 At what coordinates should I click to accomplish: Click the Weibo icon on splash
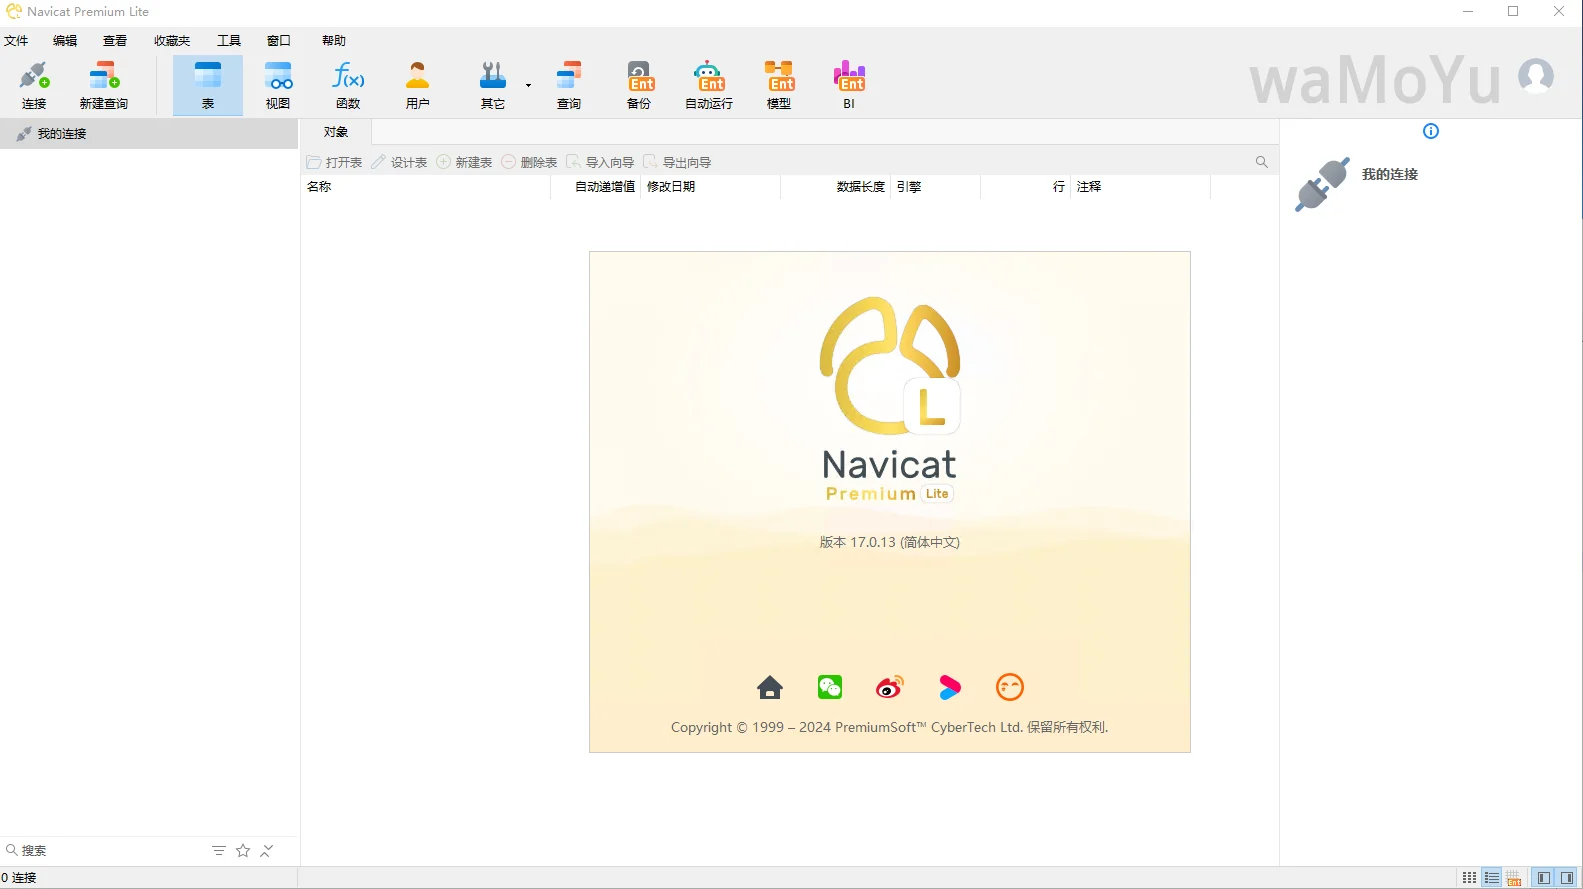coord(889,687)
